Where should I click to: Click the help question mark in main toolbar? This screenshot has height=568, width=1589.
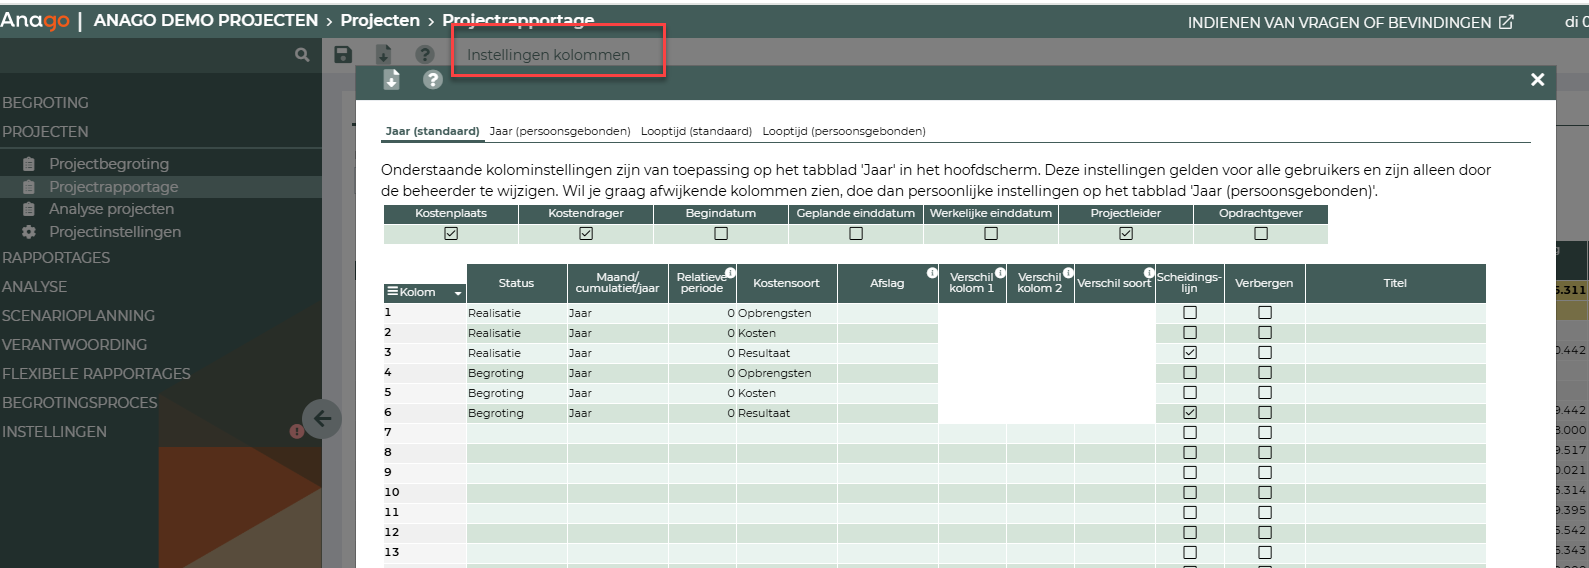(425, 55)
